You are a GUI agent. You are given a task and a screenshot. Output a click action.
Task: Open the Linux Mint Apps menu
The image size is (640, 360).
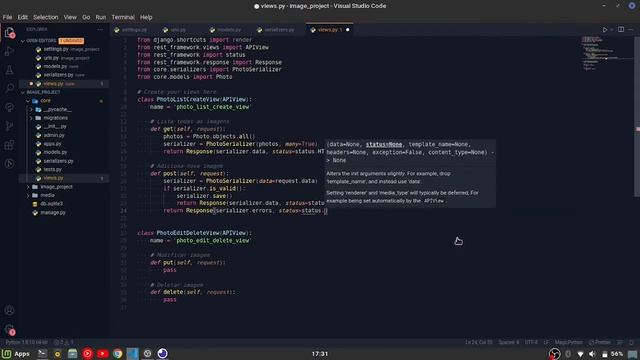click(x=16, y=353)
